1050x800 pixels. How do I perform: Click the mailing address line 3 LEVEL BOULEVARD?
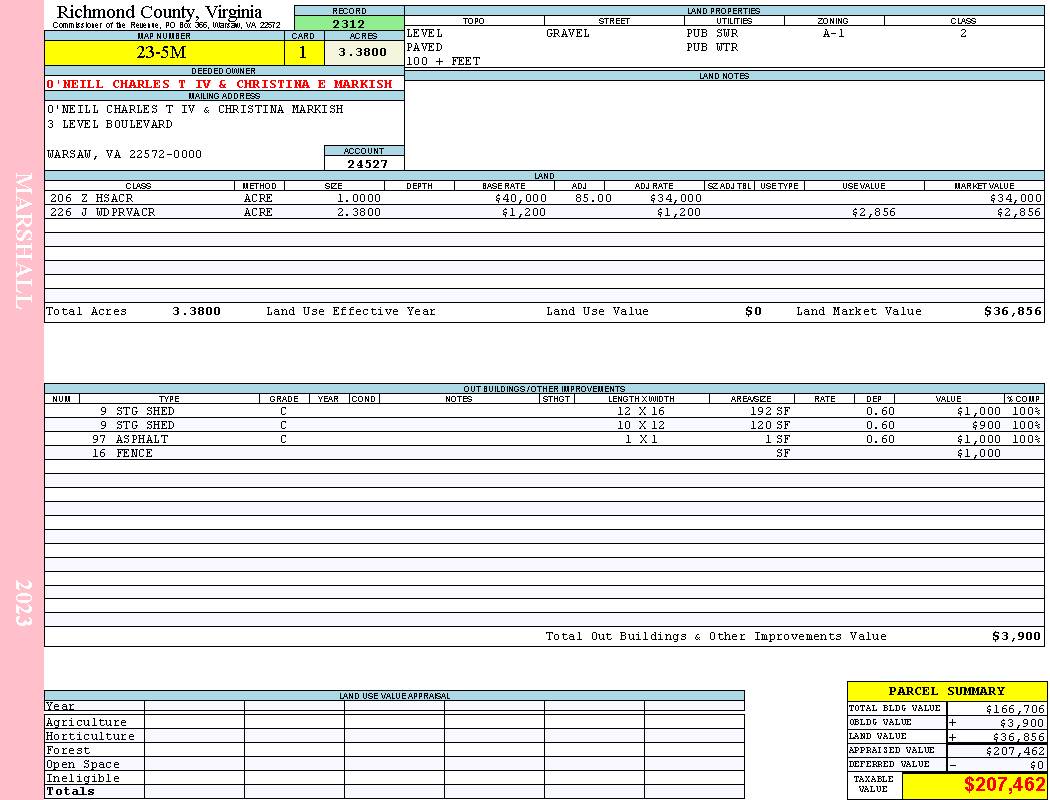pyautogui.click(x=110, y=124)
